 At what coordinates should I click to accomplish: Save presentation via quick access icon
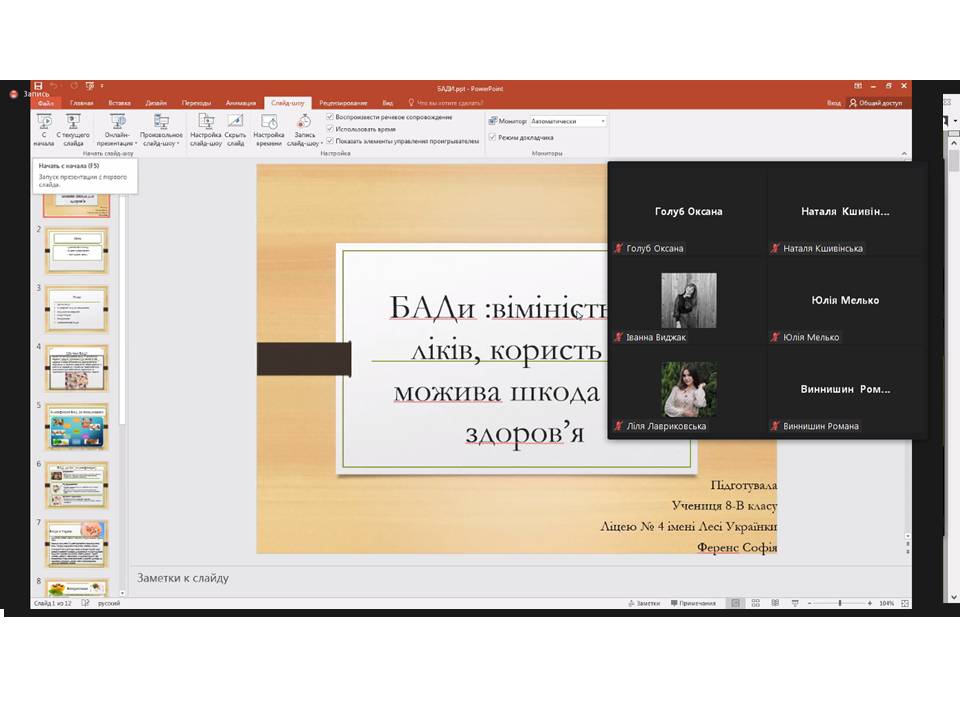coord(38,87)
